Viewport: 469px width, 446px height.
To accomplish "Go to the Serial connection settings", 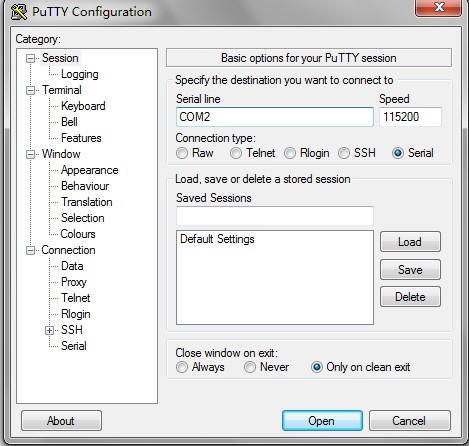I will pos(74,346).
